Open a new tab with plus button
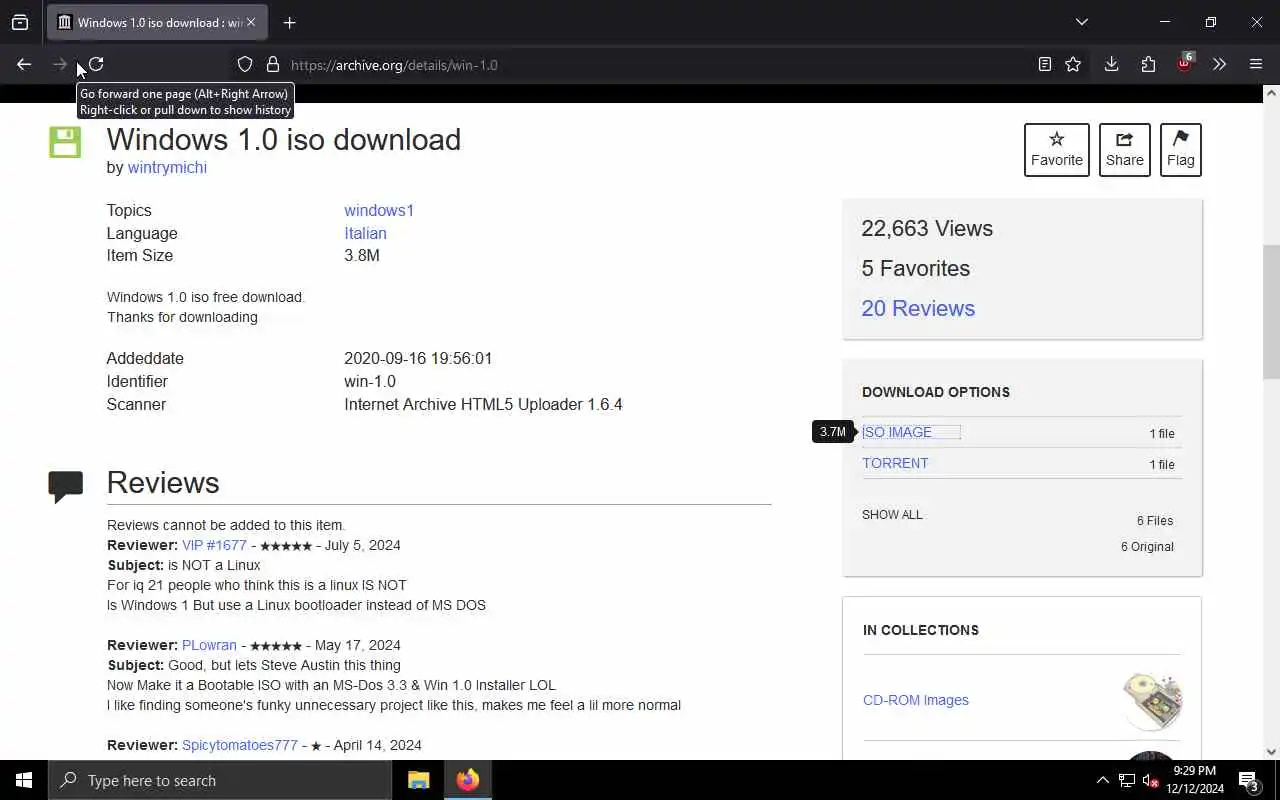The height and width of the screenshot is (800, 1280). (x=289, y=22)
